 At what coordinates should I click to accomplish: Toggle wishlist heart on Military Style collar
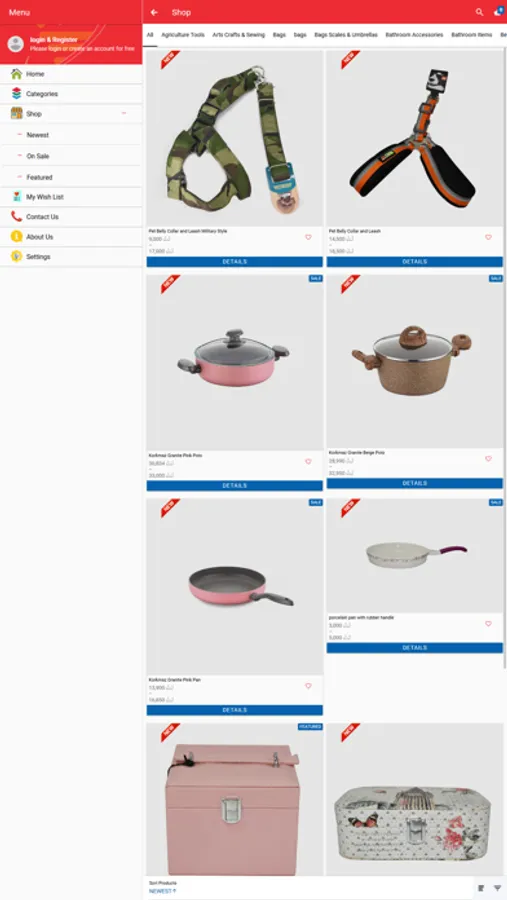coord(308,237)
